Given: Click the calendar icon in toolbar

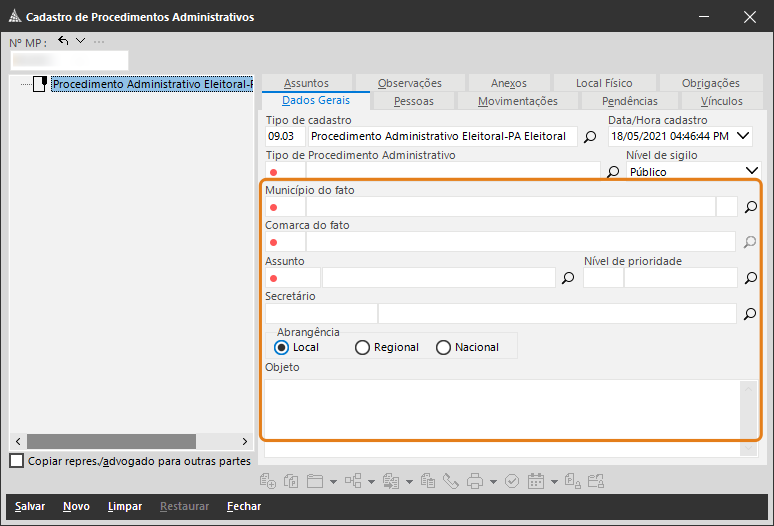Looking at the screenshot, I should pos(536,481).
